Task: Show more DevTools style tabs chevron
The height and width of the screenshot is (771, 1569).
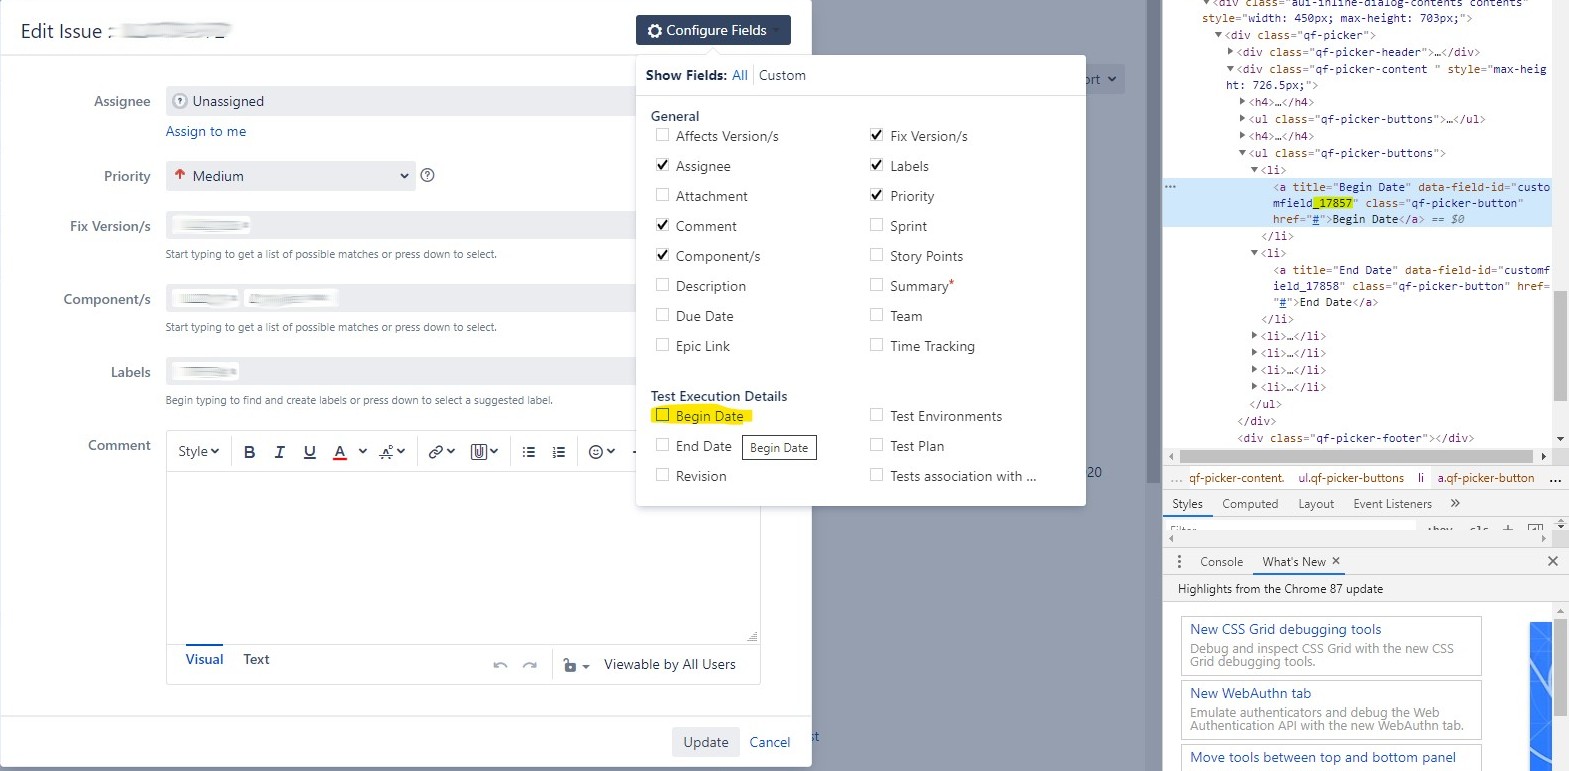Action: pos(1455,503)
